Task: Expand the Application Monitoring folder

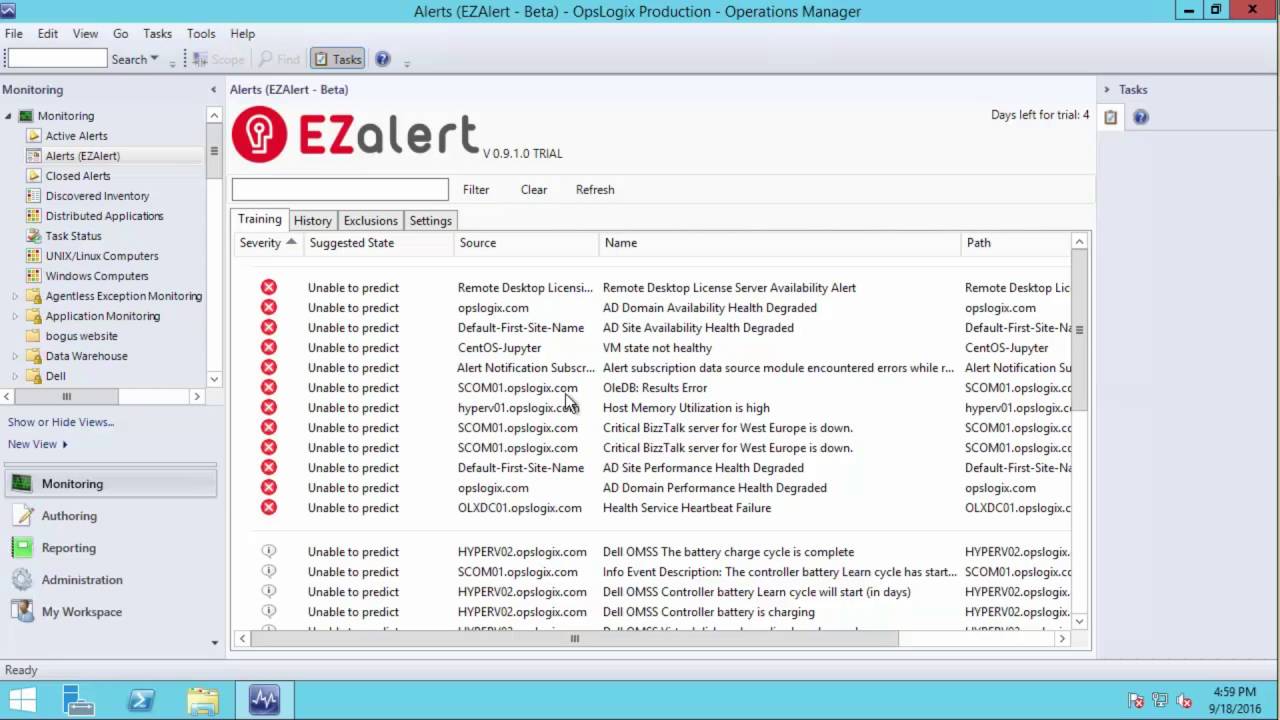Action: click(15, 316)
